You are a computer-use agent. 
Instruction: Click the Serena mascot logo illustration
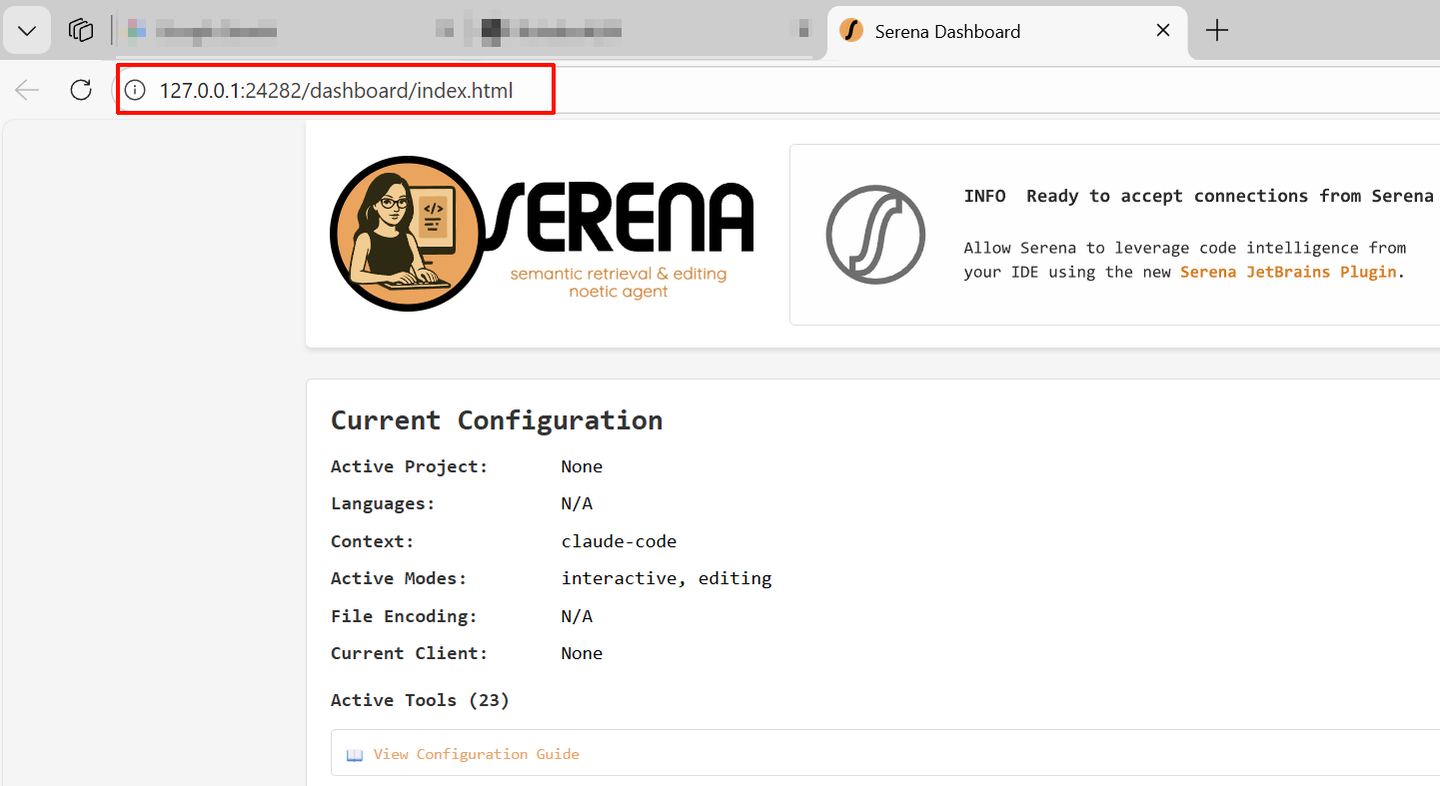click(x=405, y=233)
